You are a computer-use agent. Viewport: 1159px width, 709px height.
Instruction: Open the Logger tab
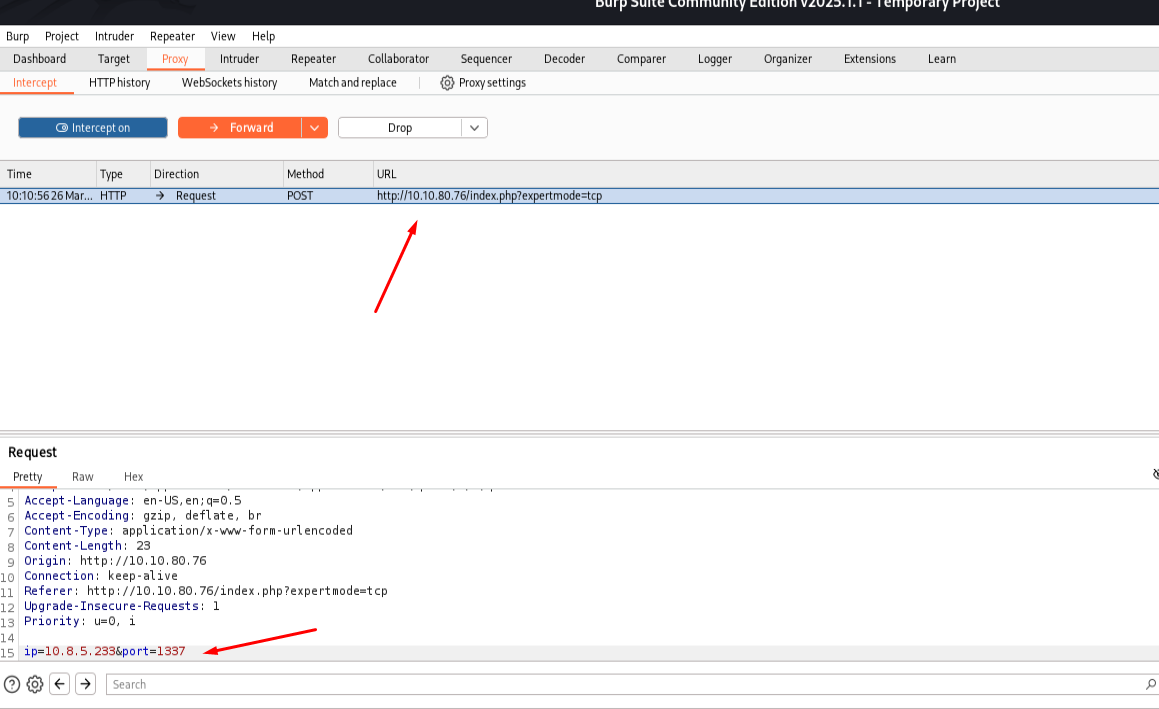coord(715,59)
